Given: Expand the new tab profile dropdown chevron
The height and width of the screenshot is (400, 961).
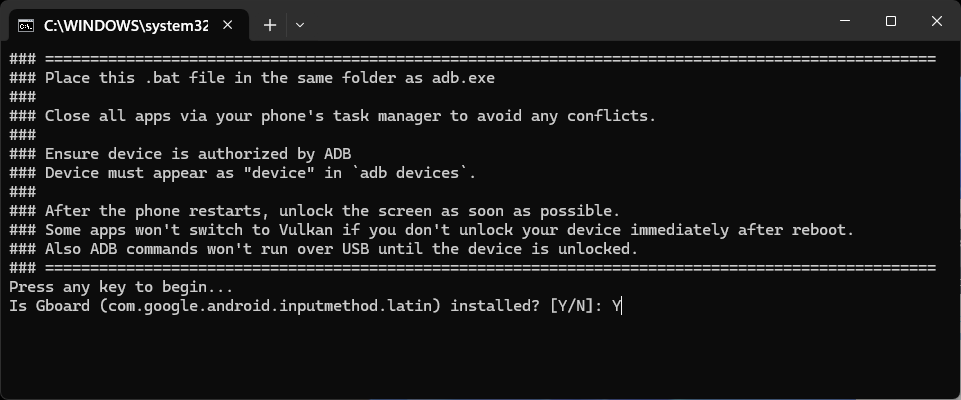Looking at the screenshot, I should tap(300, 25).
